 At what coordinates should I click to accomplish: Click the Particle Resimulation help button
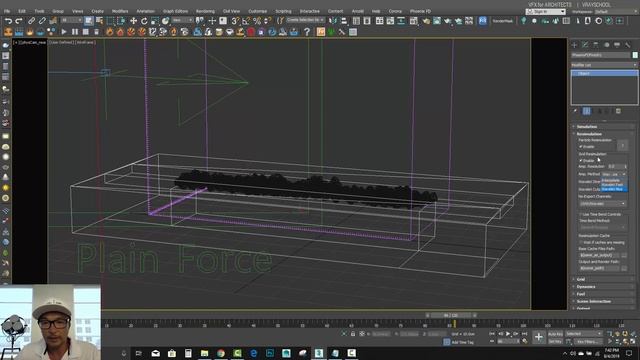click(x=622, y=146)
